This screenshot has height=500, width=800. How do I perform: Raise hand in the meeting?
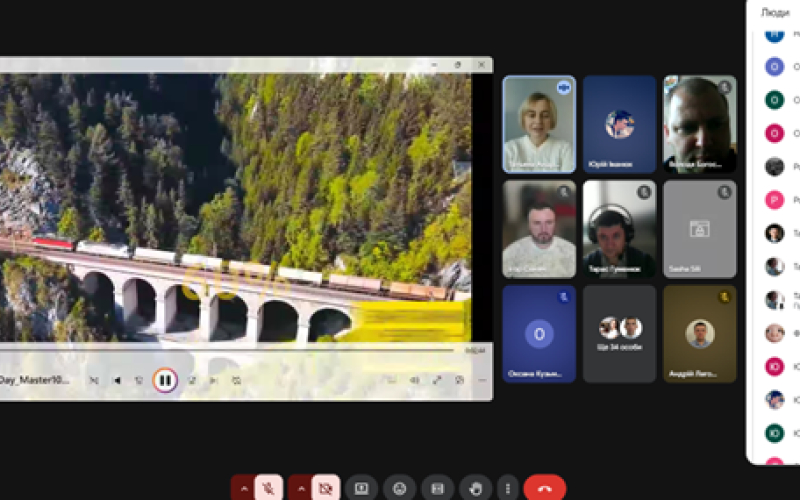(x=476, y=488)
